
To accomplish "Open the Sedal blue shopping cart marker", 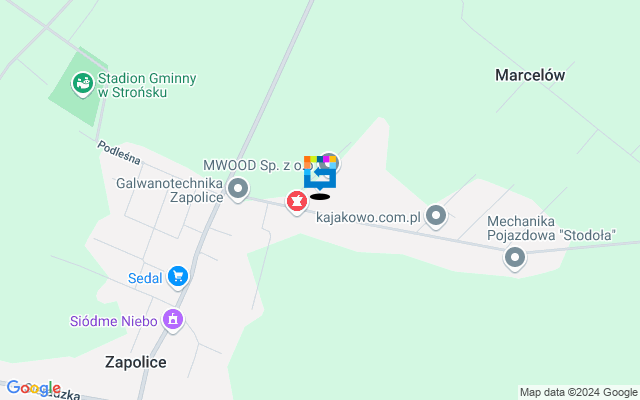I will pyautogui.click(x=178, y=278).
